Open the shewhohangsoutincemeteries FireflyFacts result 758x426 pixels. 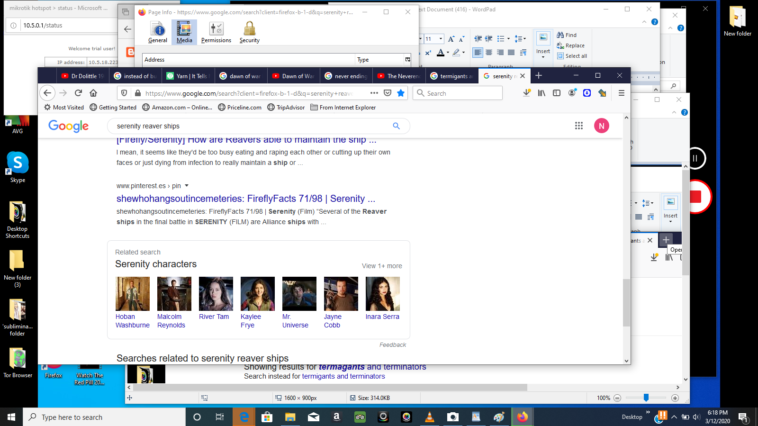coord(245,199)
